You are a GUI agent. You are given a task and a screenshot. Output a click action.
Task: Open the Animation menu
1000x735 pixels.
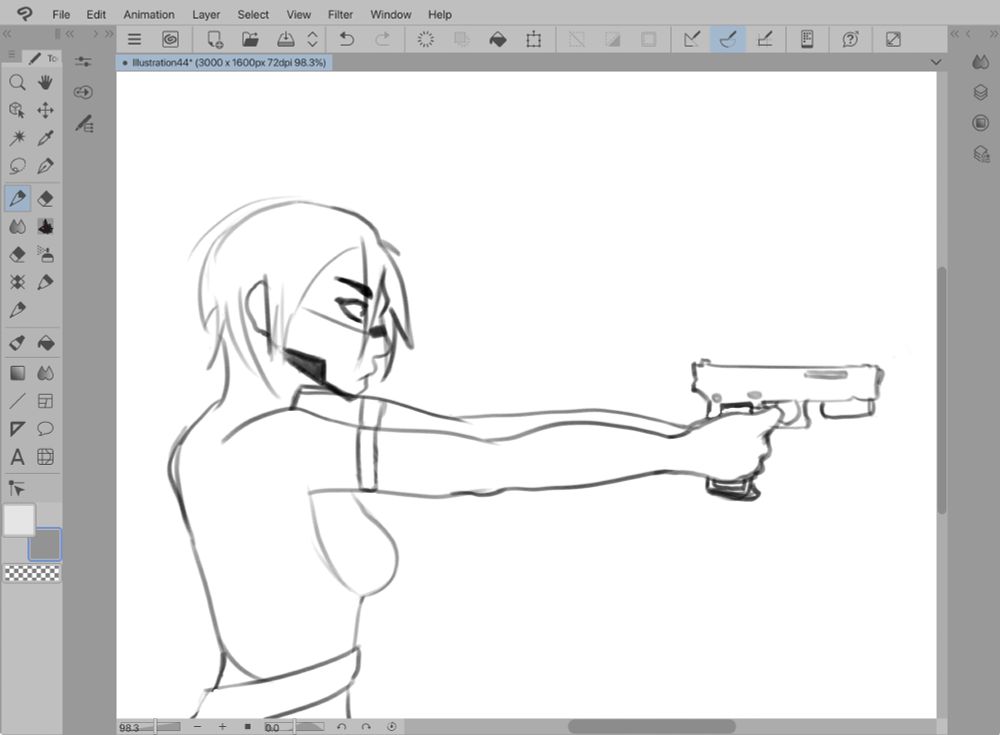(x=148, y=14)
